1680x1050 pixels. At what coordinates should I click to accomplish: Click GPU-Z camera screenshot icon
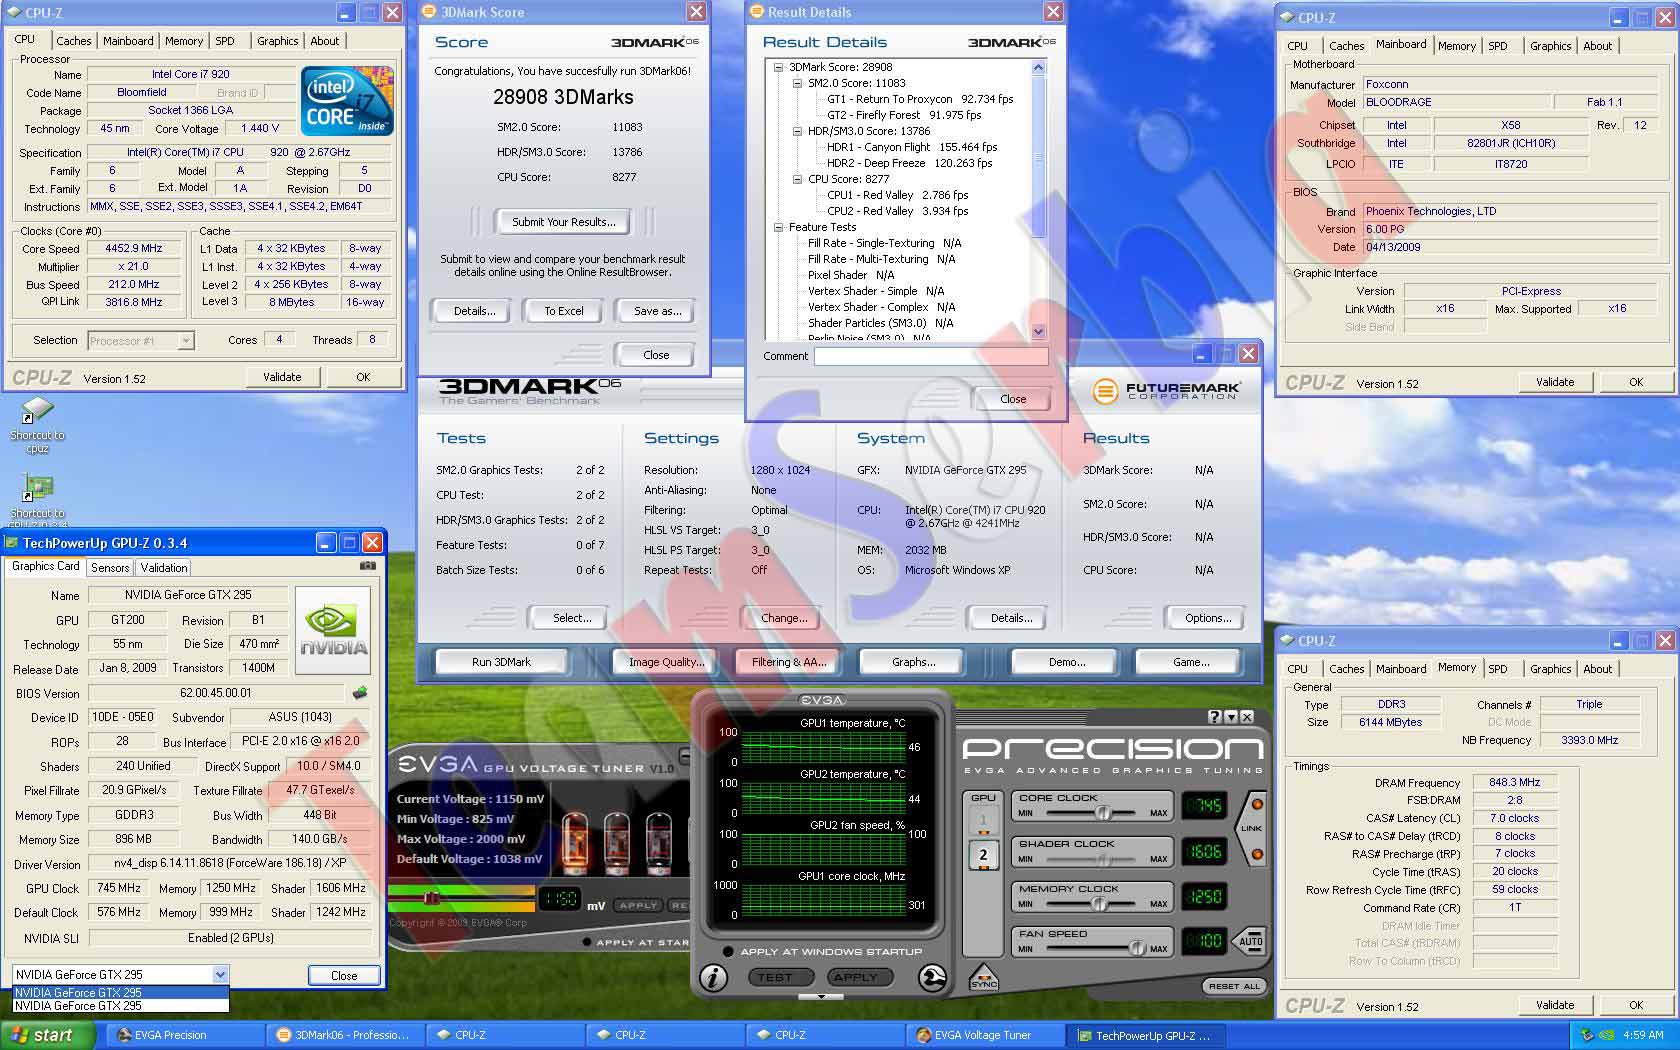pyautogui.click(x=368, y=566)
